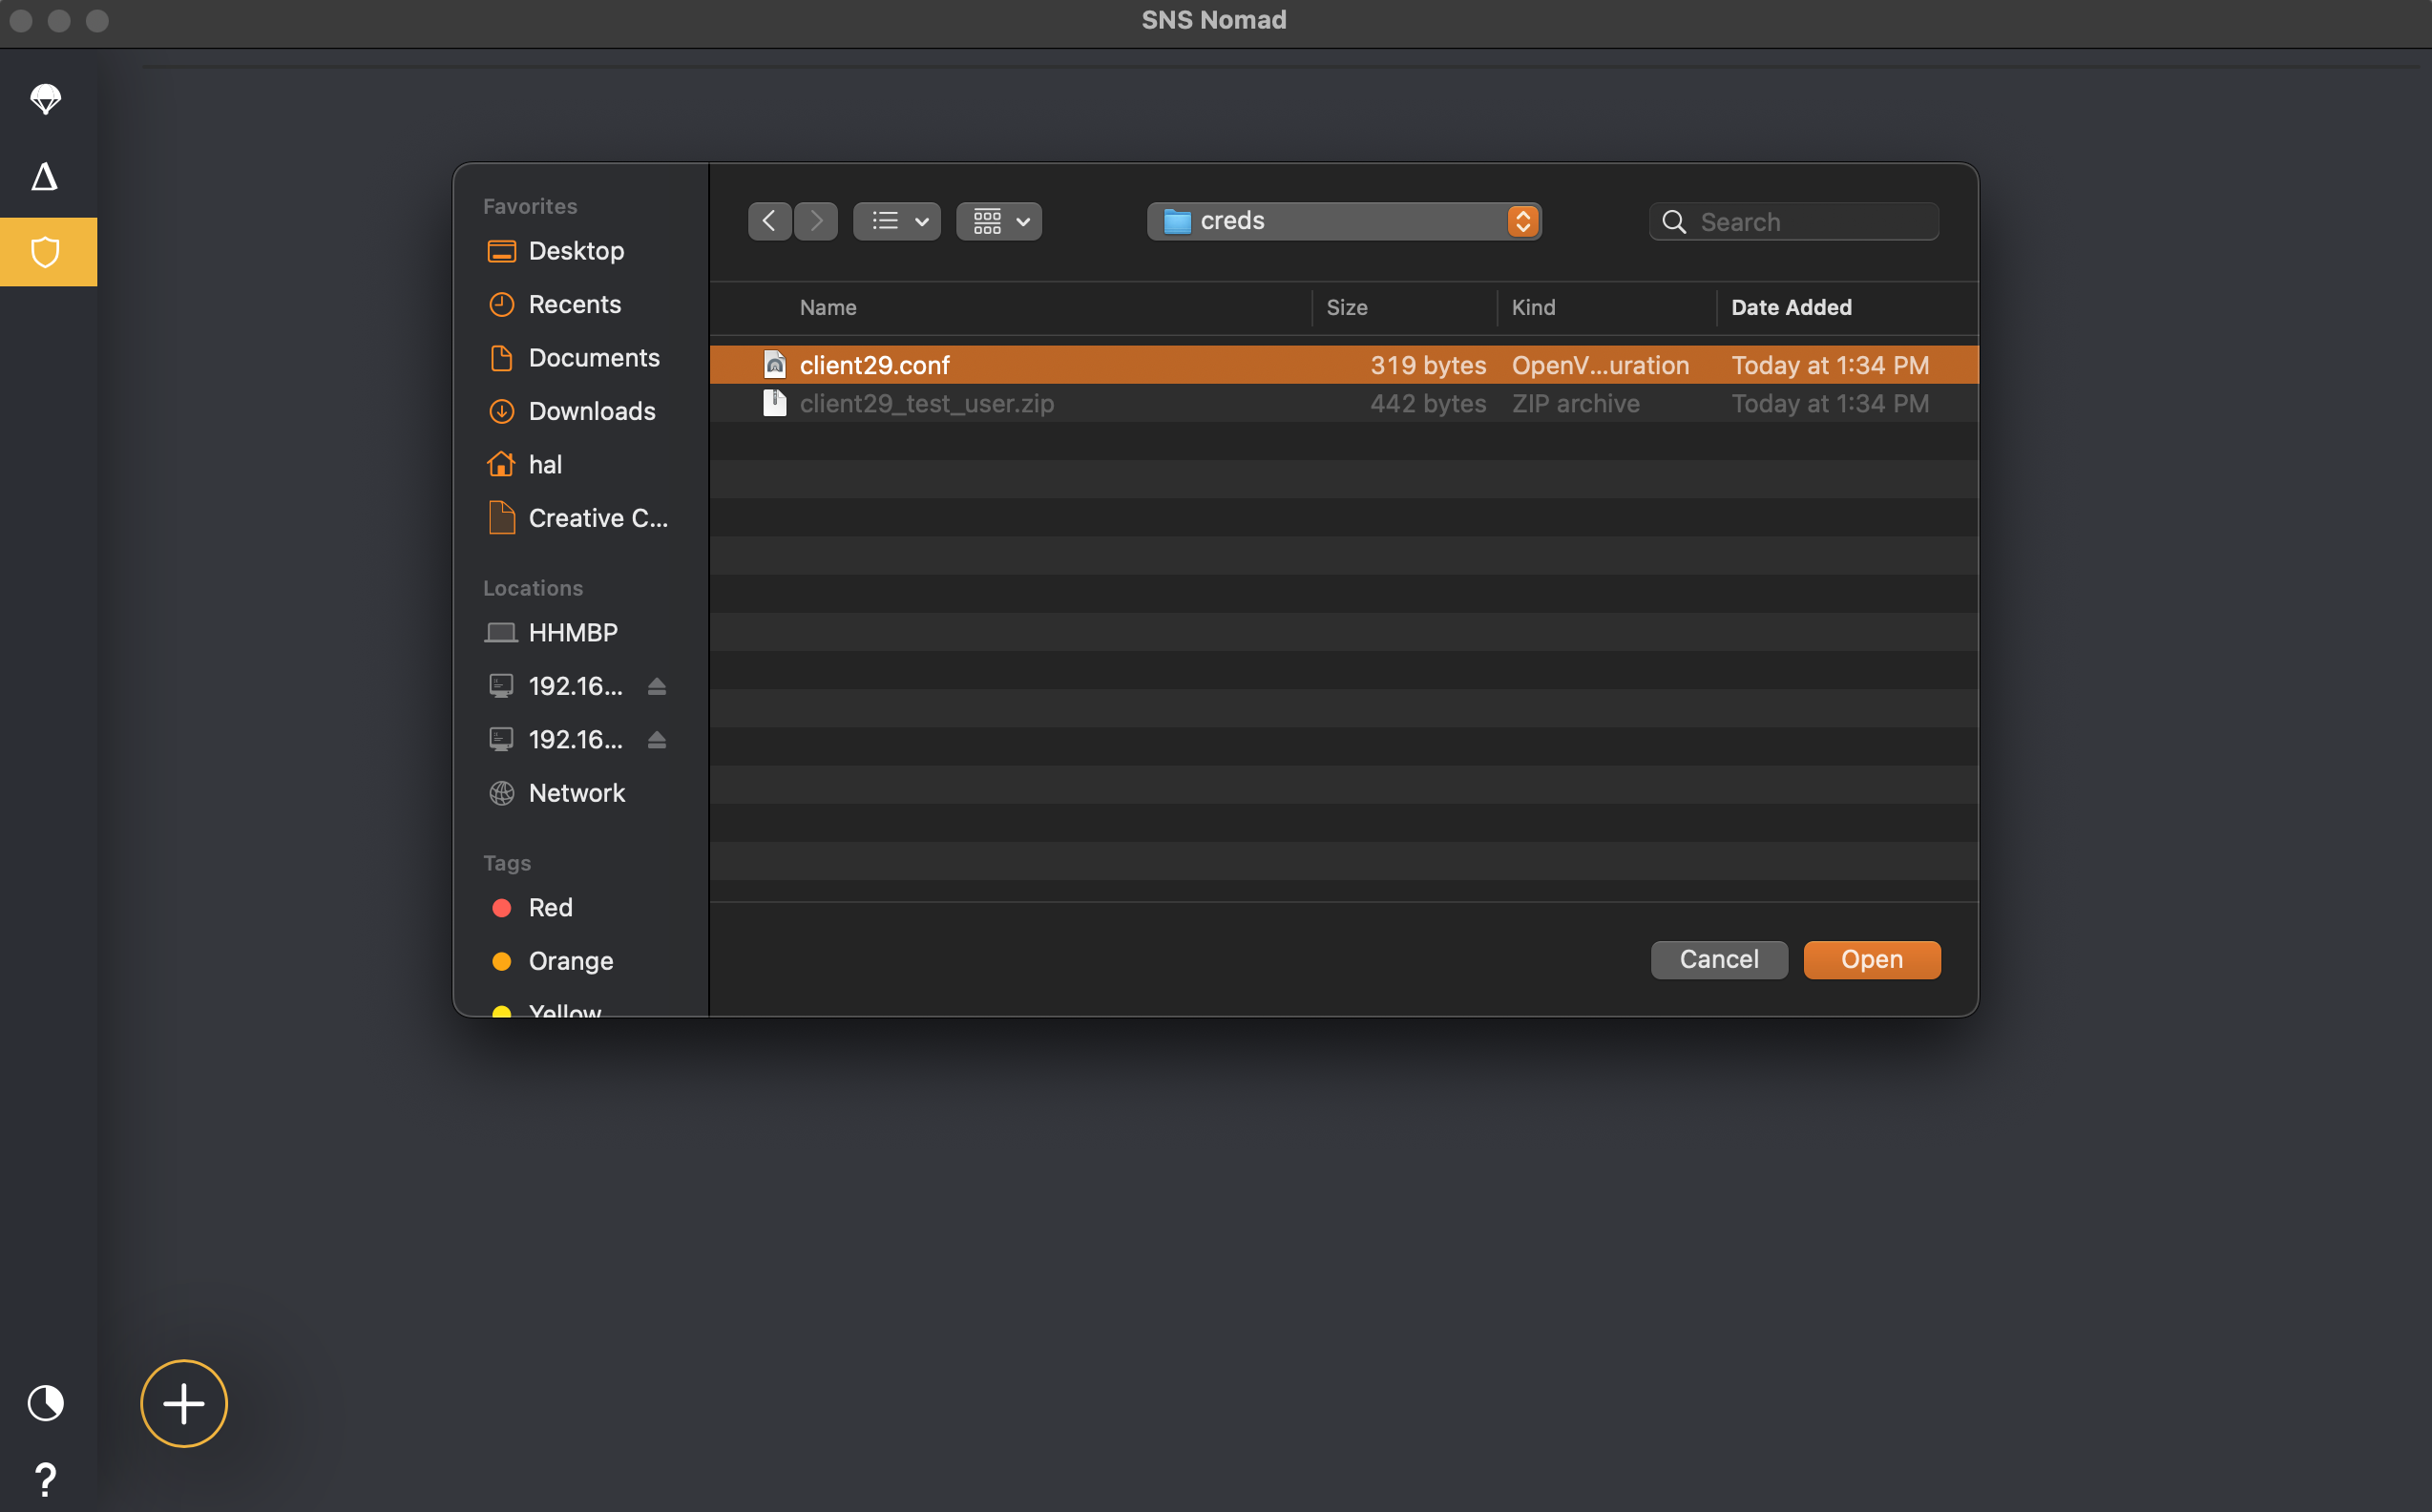Click the 'OpenV...uration' kind cell
The height and width of the screenshot is (1512, 2432).
pyautogui.click(x=1600, y=365)
